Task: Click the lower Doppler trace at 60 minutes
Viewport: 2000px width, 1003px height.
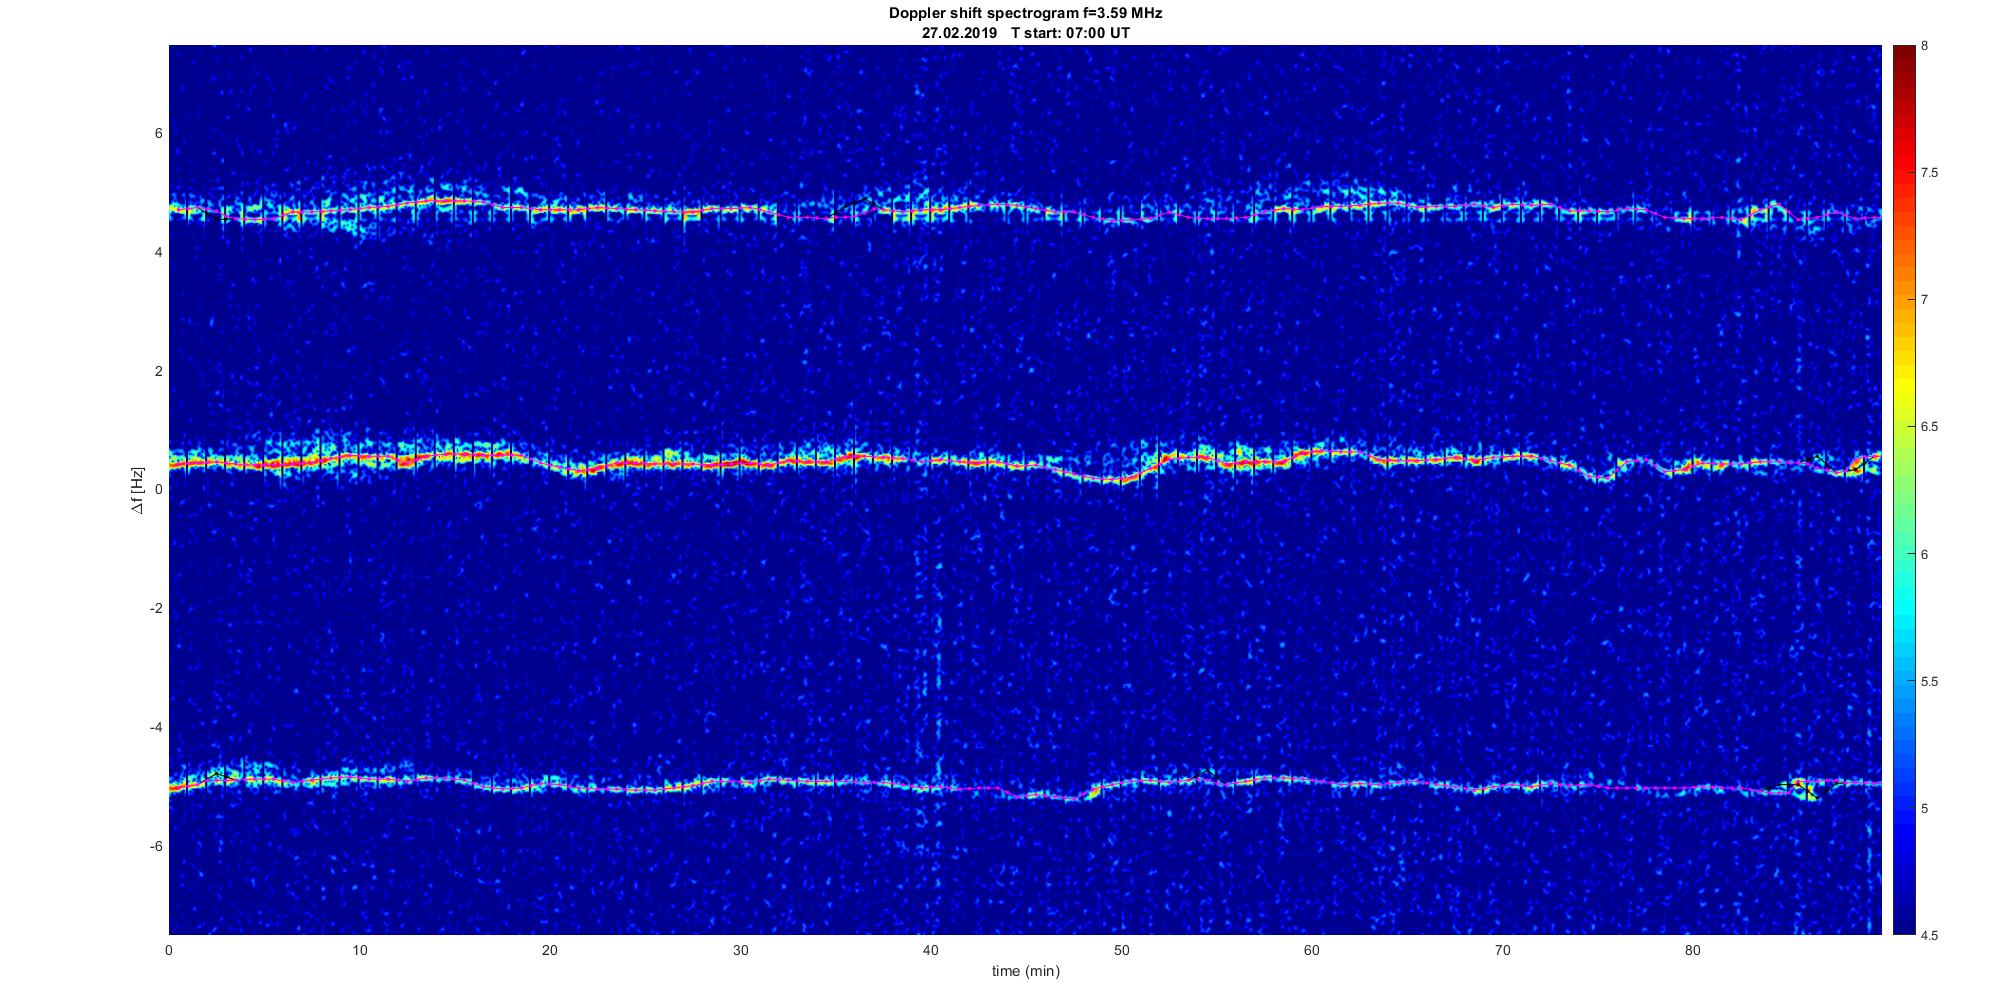Action: pos(1312,780)
